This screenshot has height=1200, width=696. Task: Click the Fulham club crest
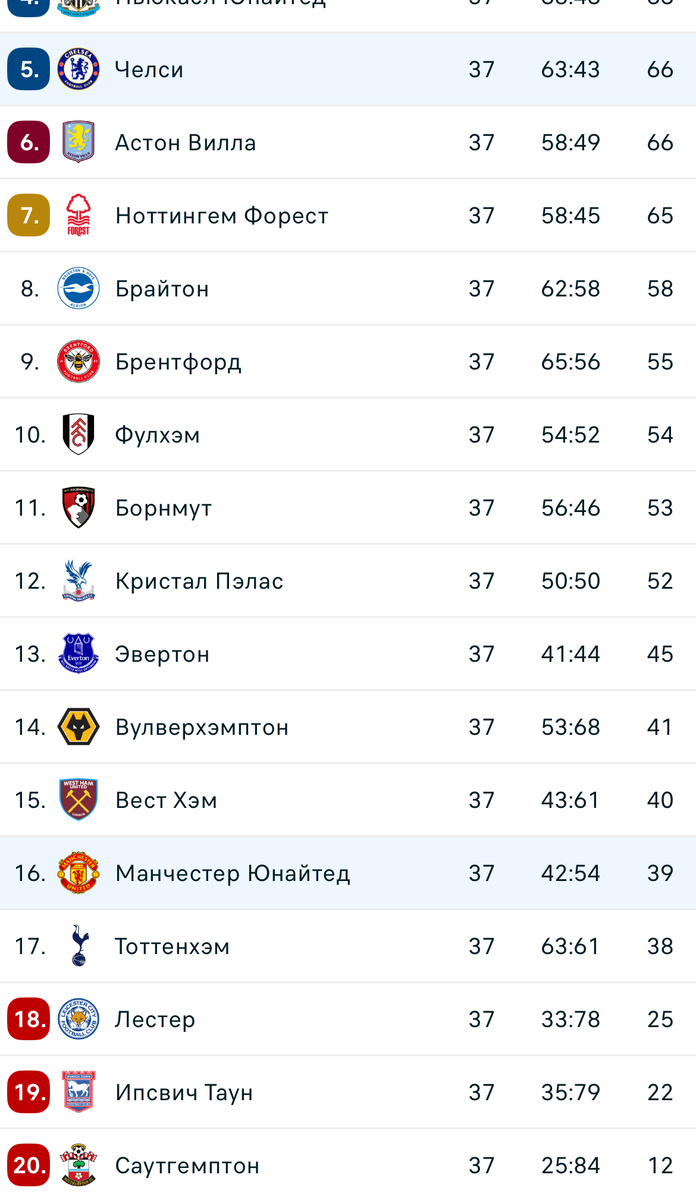point(76,434)
